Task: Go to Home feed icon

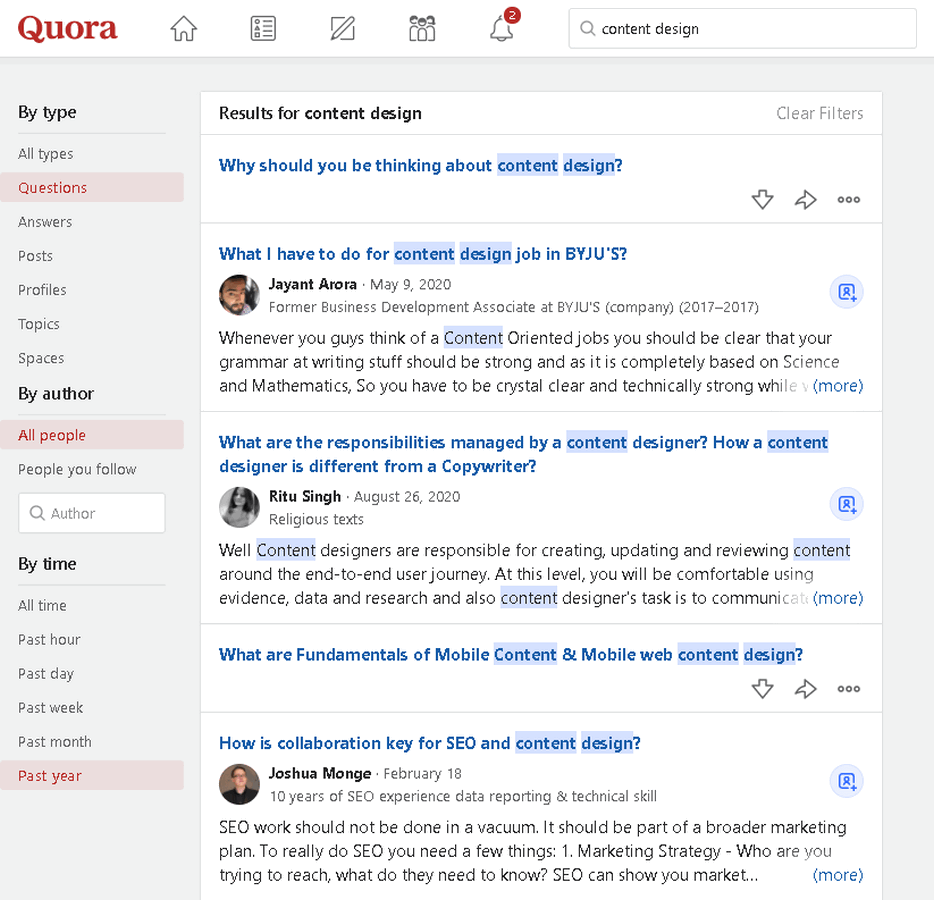Action: tap(183, 28)
